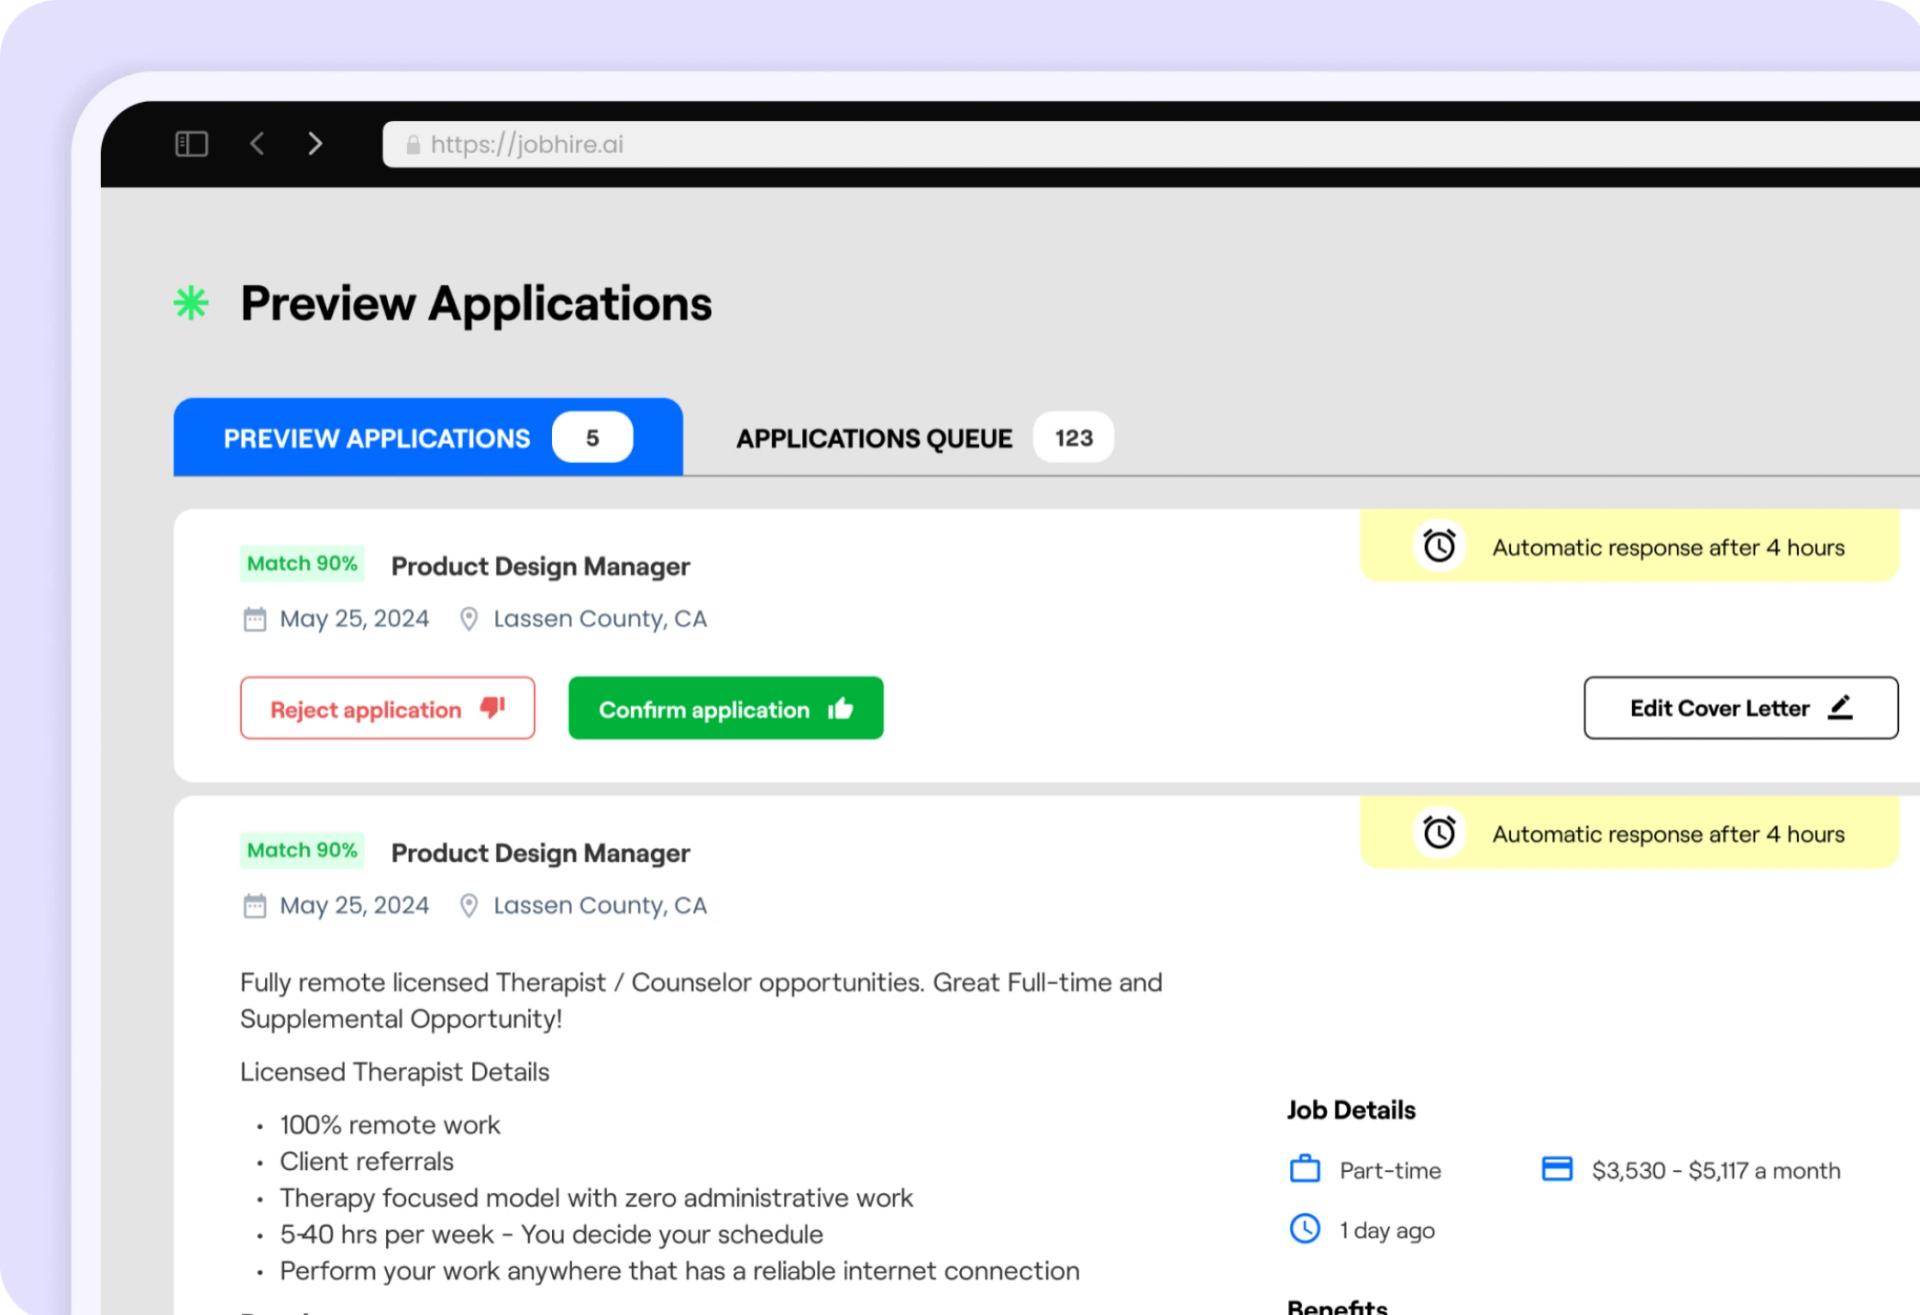
Task: Click Reject application on first job listing
Action: click(387, 708)
